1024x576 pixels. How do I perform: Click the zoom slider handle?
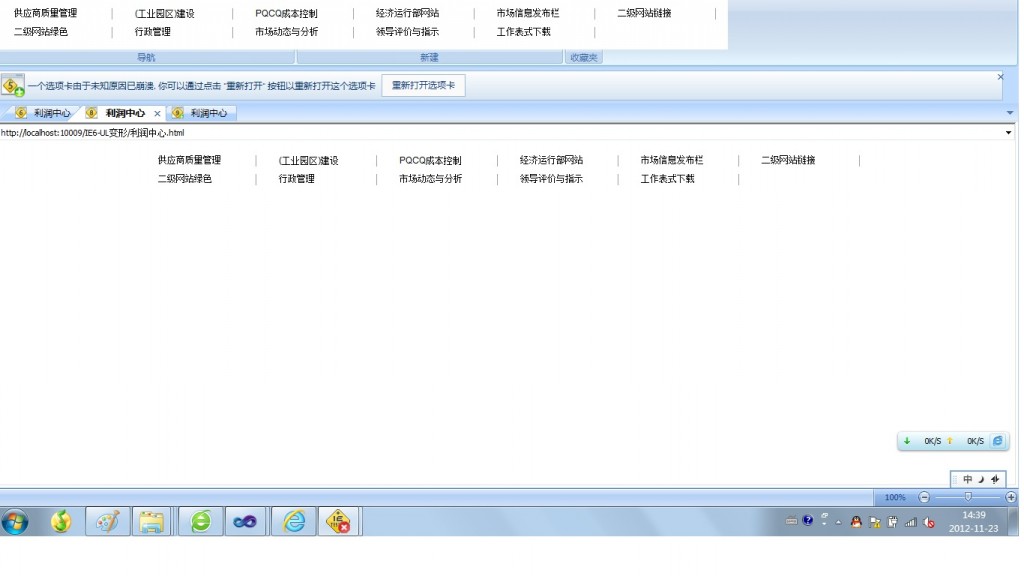(x=968, y=497)
